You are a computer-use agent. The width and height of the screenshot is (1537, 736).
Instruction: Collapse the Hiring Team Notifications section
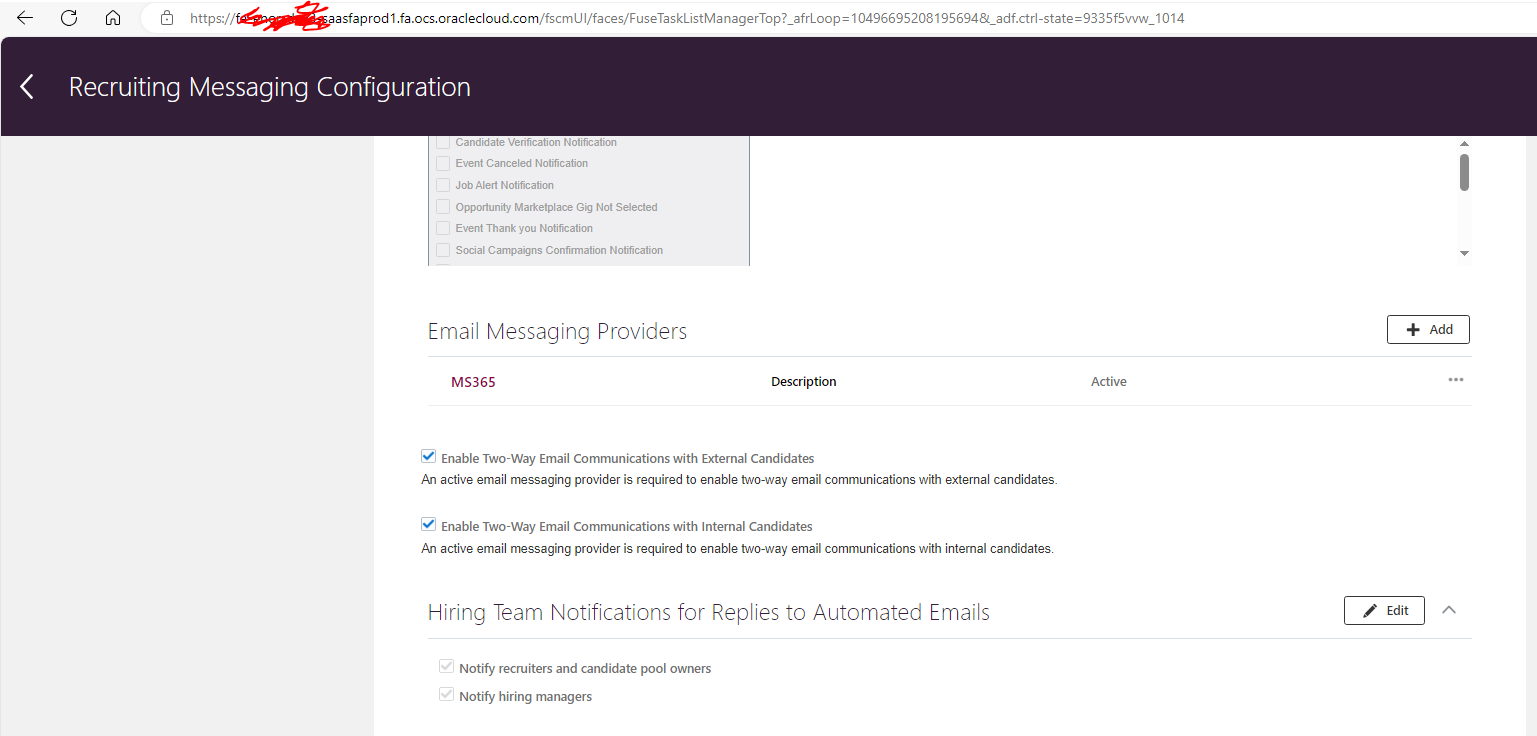1449,610
